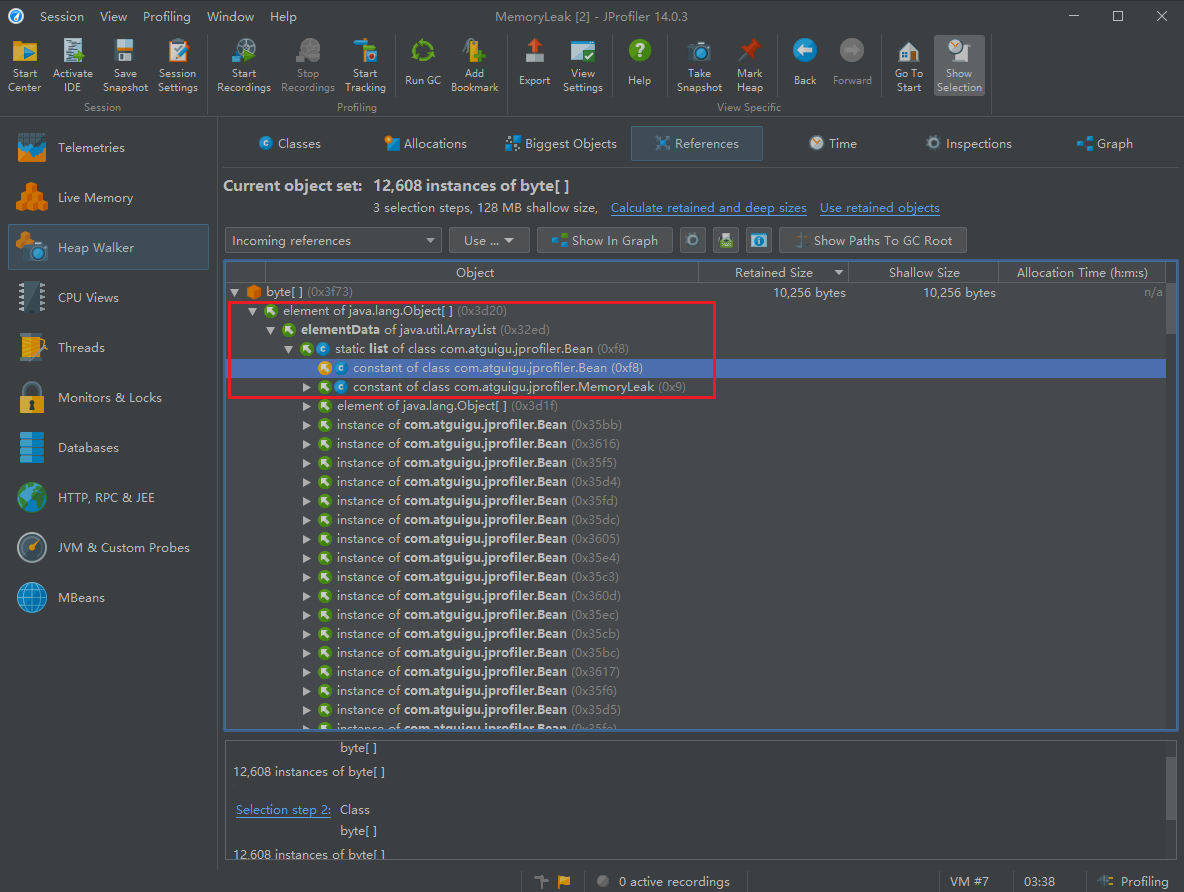Open Selection step 2 link
1184x892 pixels.
coord(283,810)
